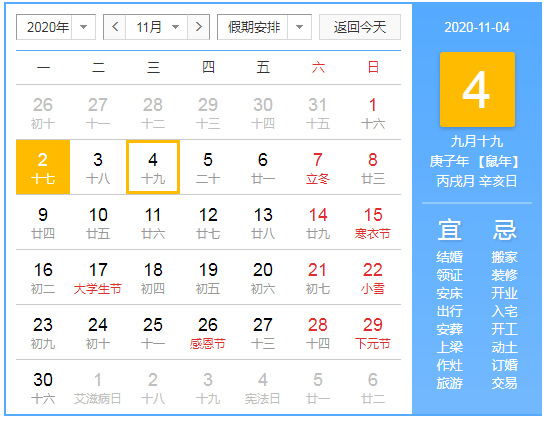The image size is (549, 423).
Task: Select highlighted date 2 十七
Action: point(43,167)
